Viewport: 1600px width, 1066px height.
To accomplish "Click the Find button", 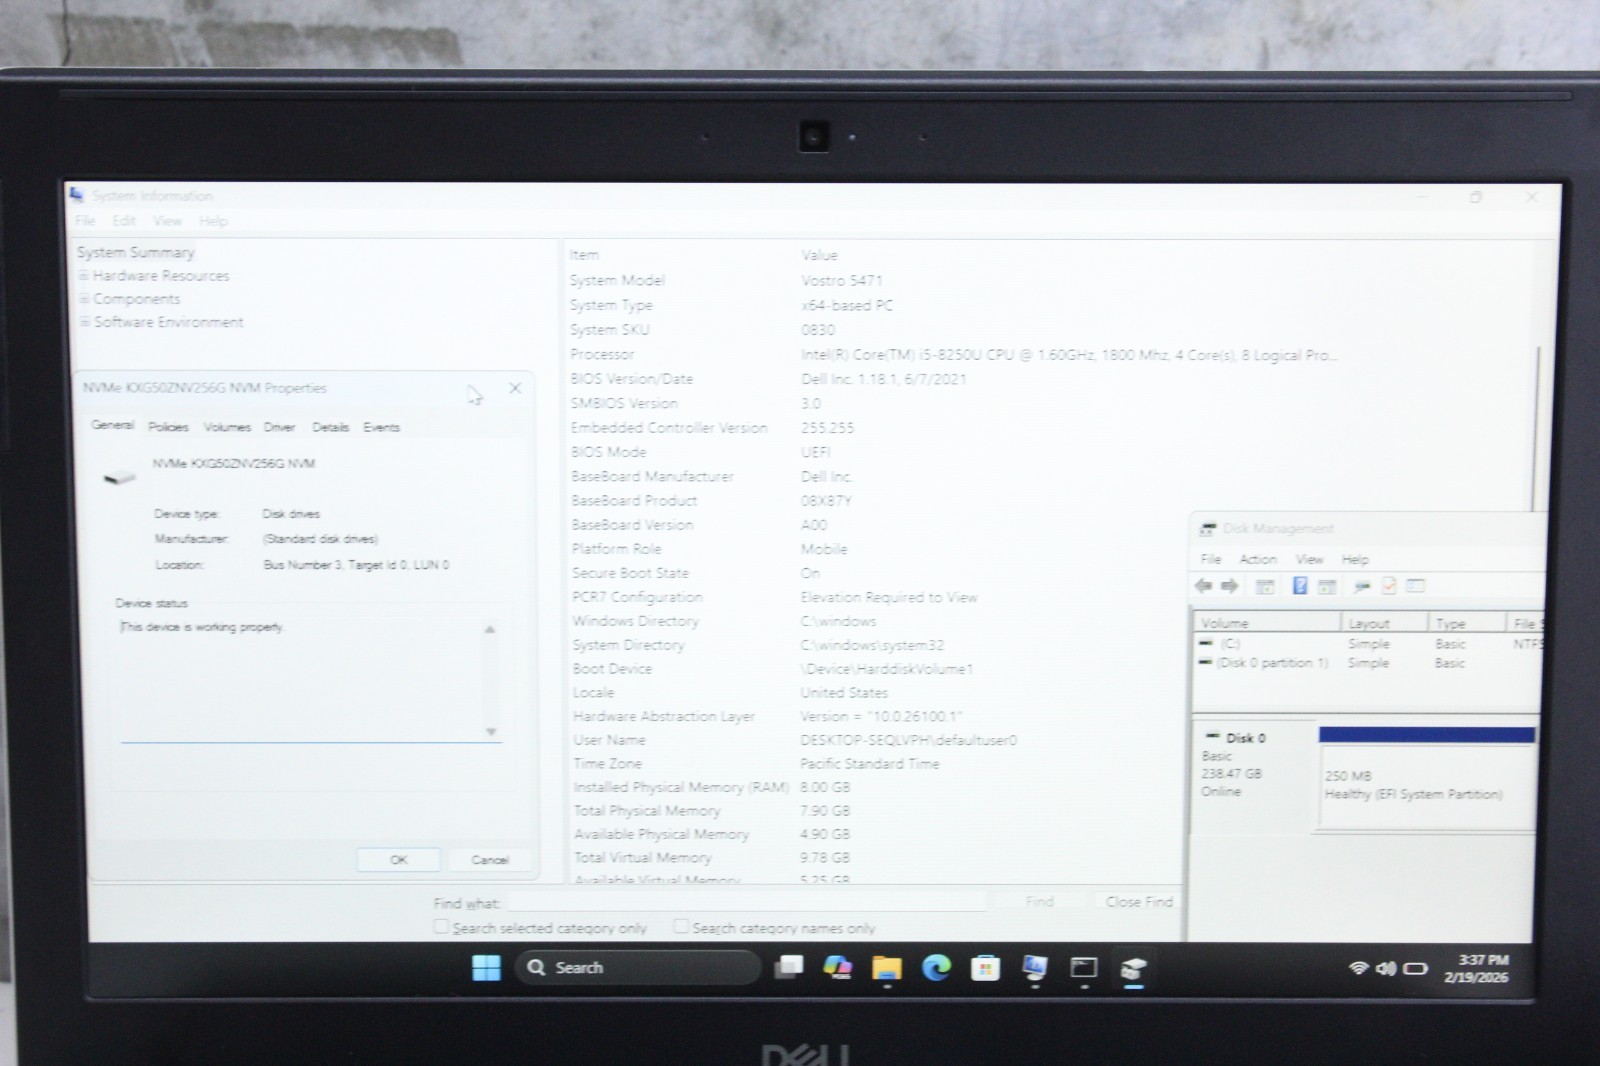I will [x=1040, y=901].
